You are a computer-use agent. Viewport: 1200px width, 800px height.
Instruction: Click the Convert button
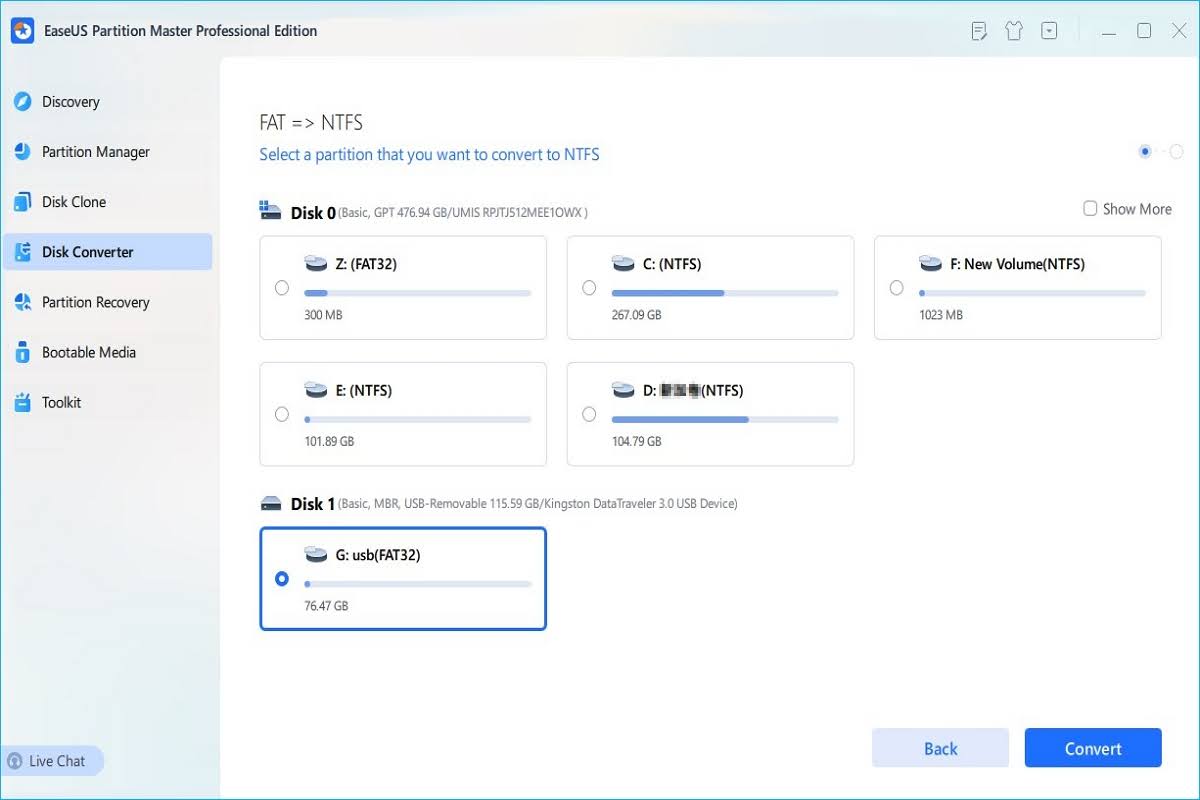(x=1093, y=748)
